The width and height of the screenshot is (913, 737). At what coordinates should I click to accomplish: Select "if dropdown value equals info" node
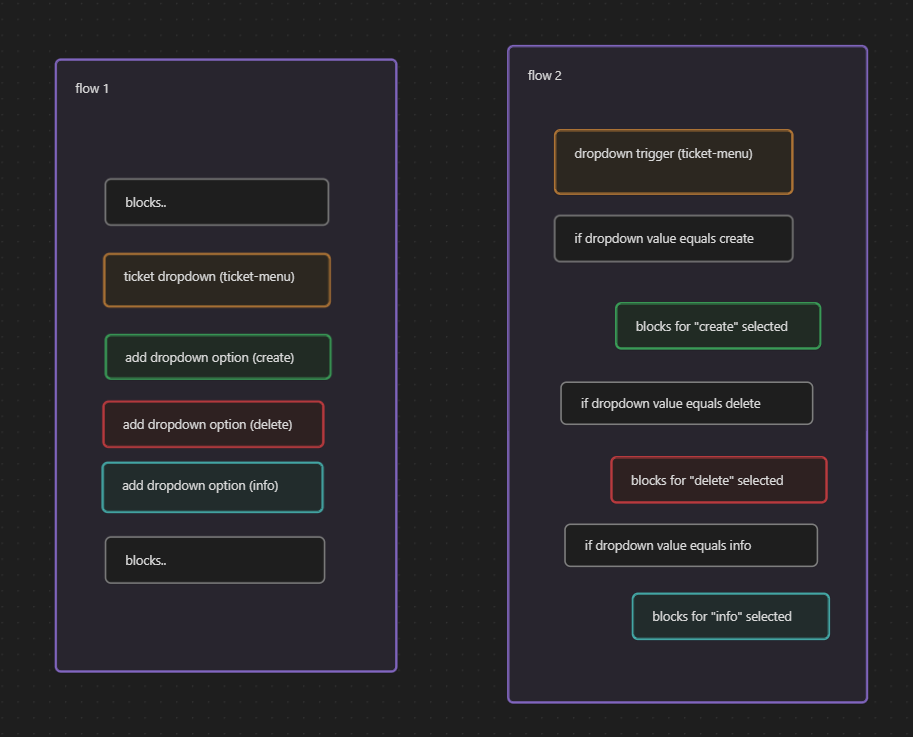pos(691,545)
